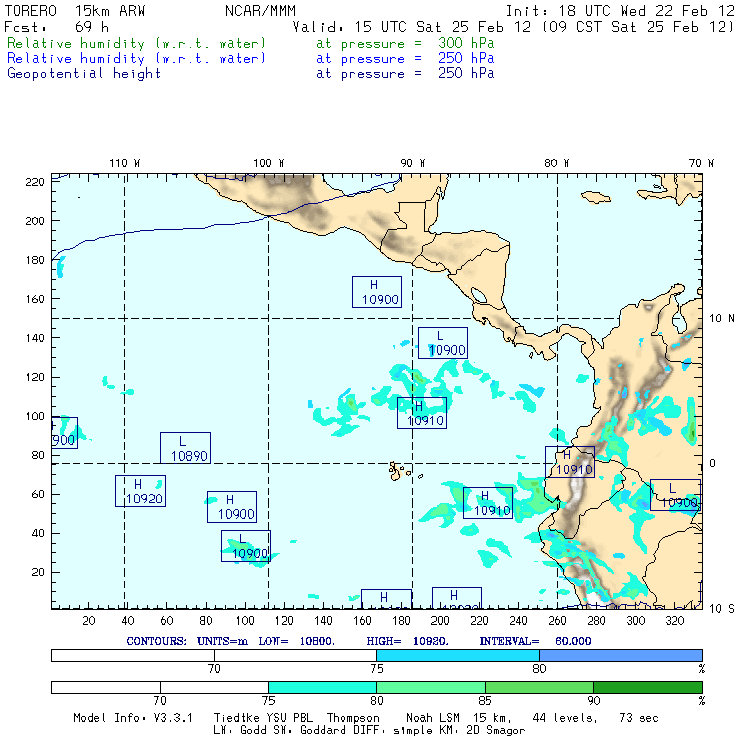The image size is (740, 740).
Task: Click the green 300 hPa pressure value
Action: pos(466,43)
